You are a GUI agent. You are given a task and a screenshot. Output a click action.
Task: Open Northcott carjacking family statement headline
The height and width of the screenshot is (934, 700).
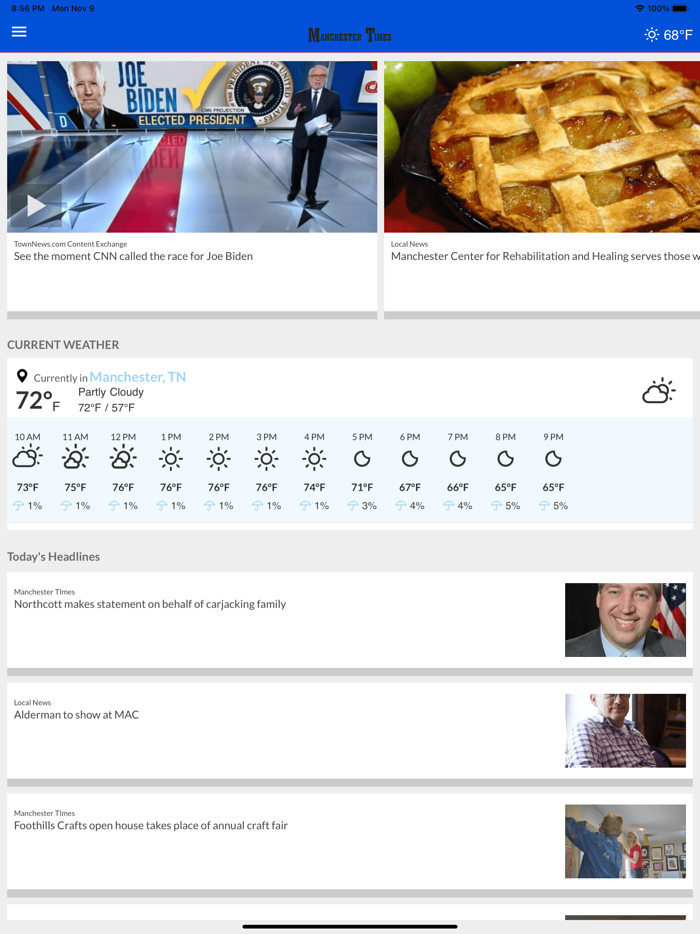[150, 604]
